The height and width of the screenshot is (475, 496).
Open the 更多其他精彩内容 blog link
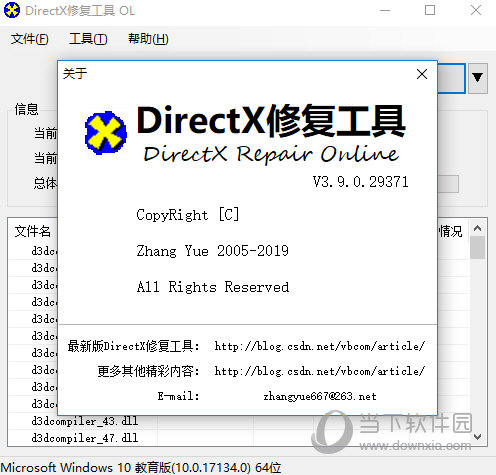pos(319,371)
